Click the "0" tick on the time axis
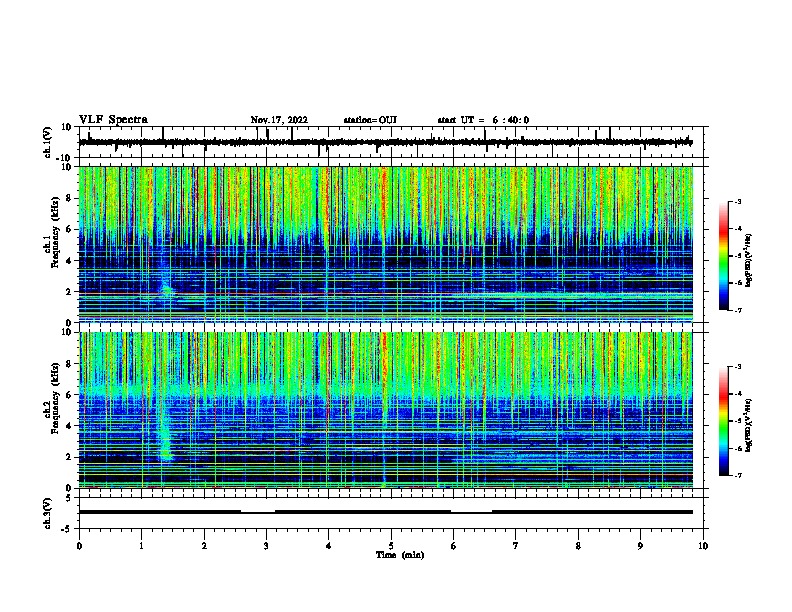 click(79, 546)
